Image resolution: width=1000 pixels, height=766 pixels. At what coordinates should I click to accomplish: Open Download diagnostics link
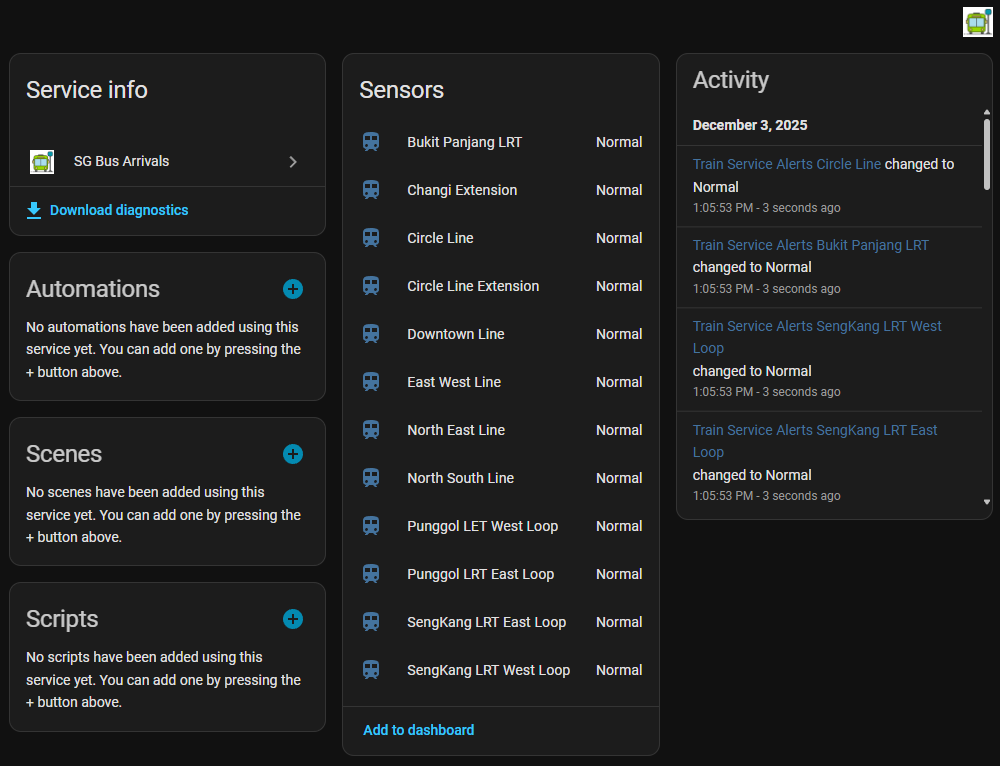[118, 210]
